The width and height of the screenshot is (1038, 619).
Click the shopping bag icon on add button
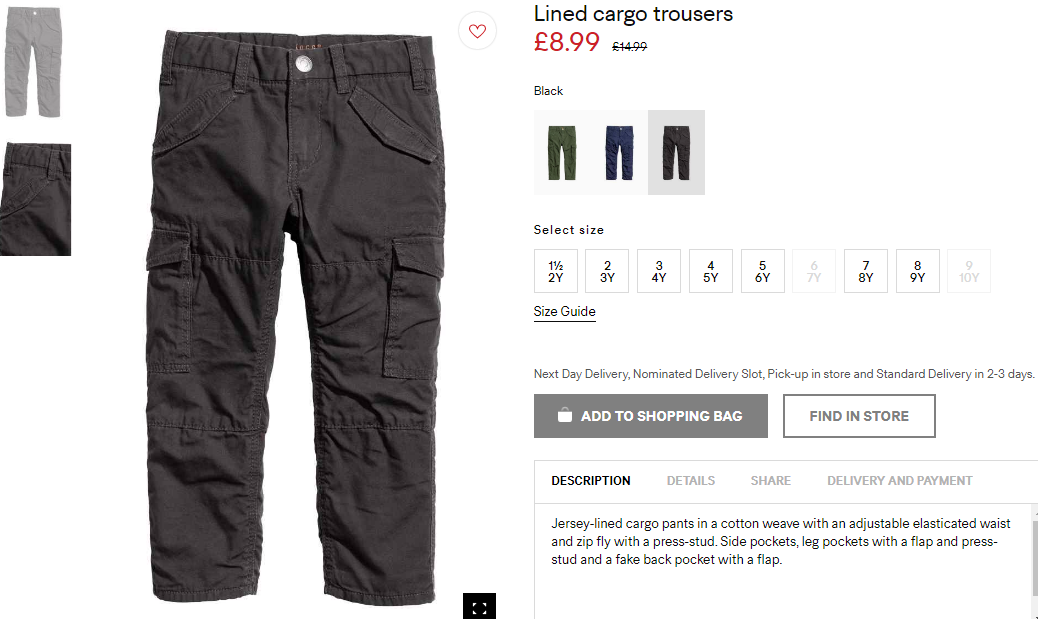click(x=564, y=415)
